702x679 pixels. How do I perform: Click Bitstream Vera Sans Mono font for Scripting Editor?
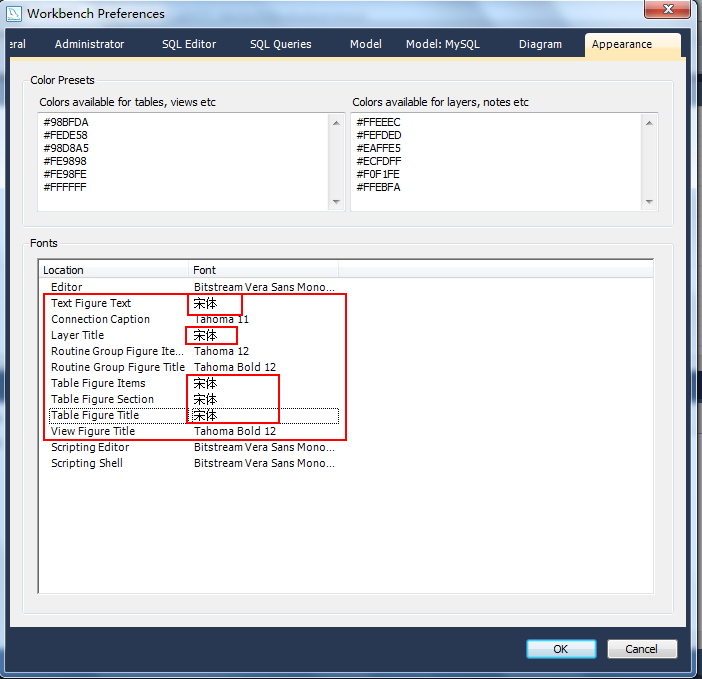click(264, 447)
